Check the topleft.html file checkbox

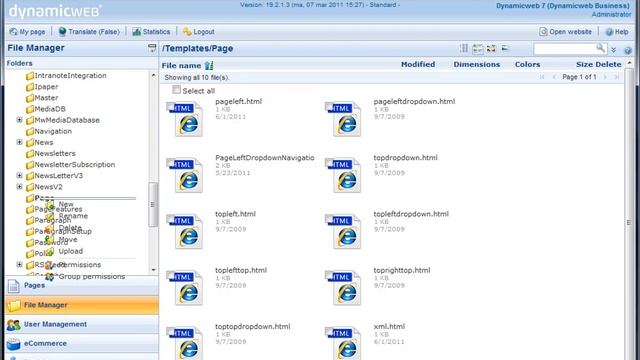170,219
